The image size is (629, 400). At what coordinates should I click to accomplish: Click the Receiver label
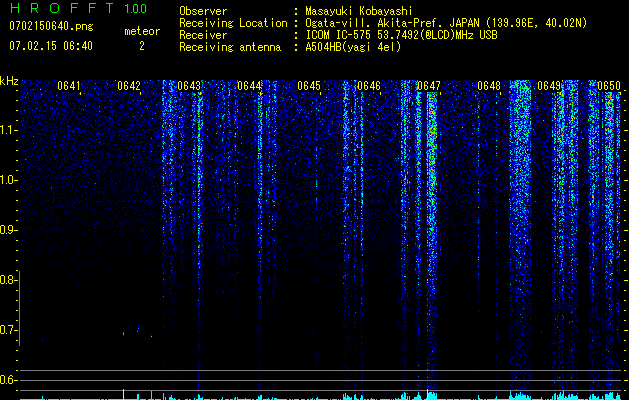pos(203,35)
